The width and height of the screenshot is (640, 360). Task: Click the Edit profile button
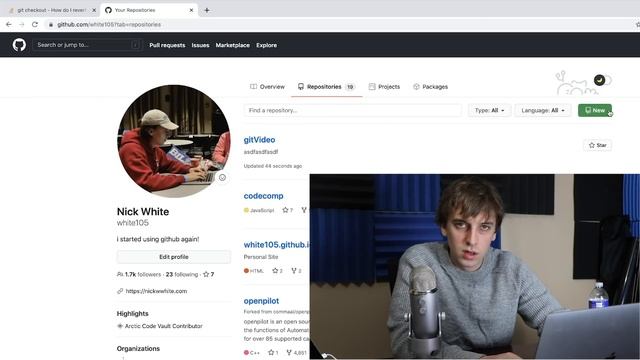(x=173, y=257)
